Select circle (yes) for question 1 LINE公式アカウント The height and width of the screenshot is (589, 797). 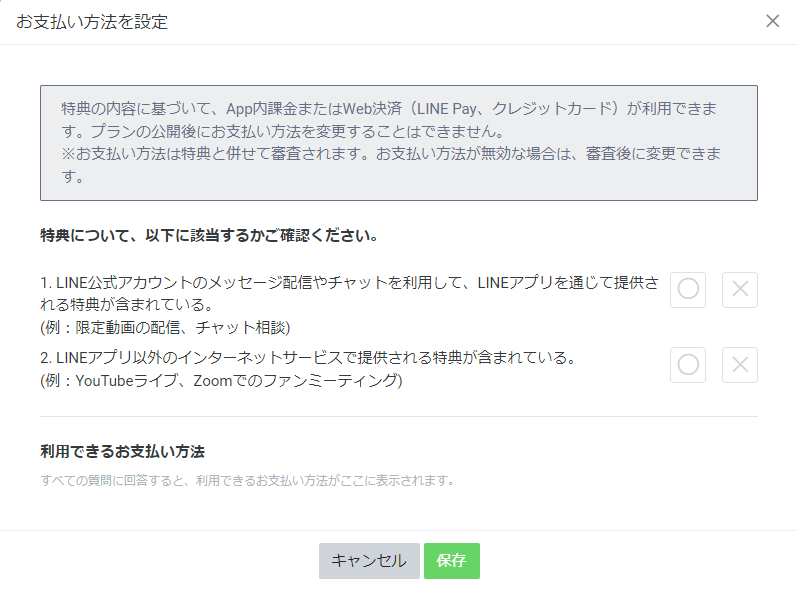(x=688, y=290)
